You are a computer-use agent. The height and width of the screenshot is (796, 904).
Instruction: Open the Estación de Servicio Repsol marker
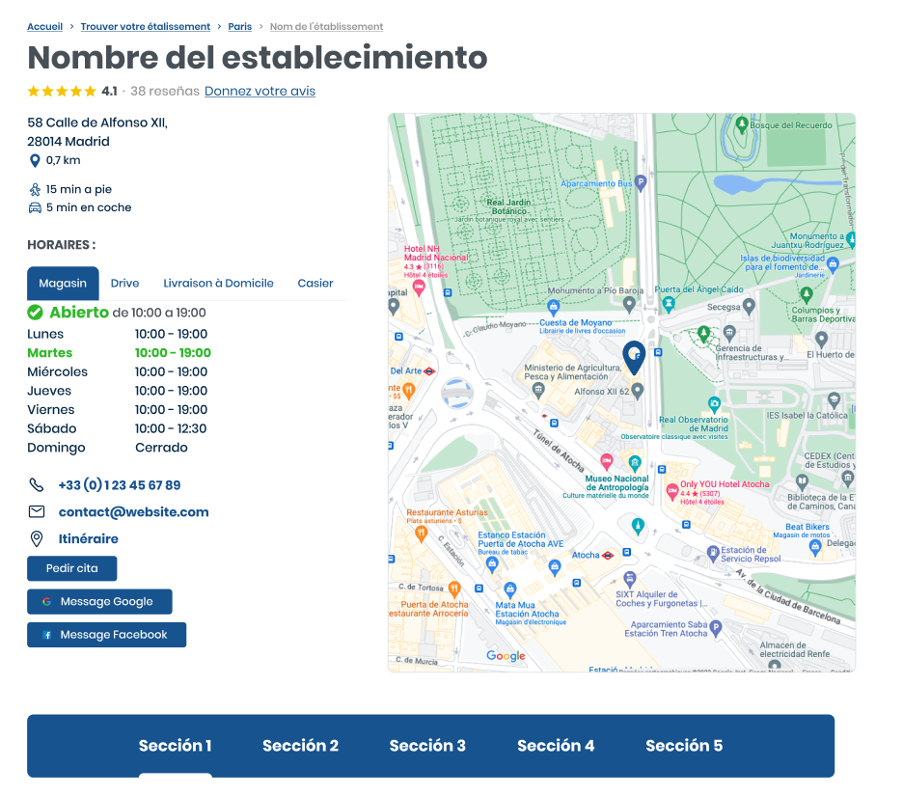713,554
